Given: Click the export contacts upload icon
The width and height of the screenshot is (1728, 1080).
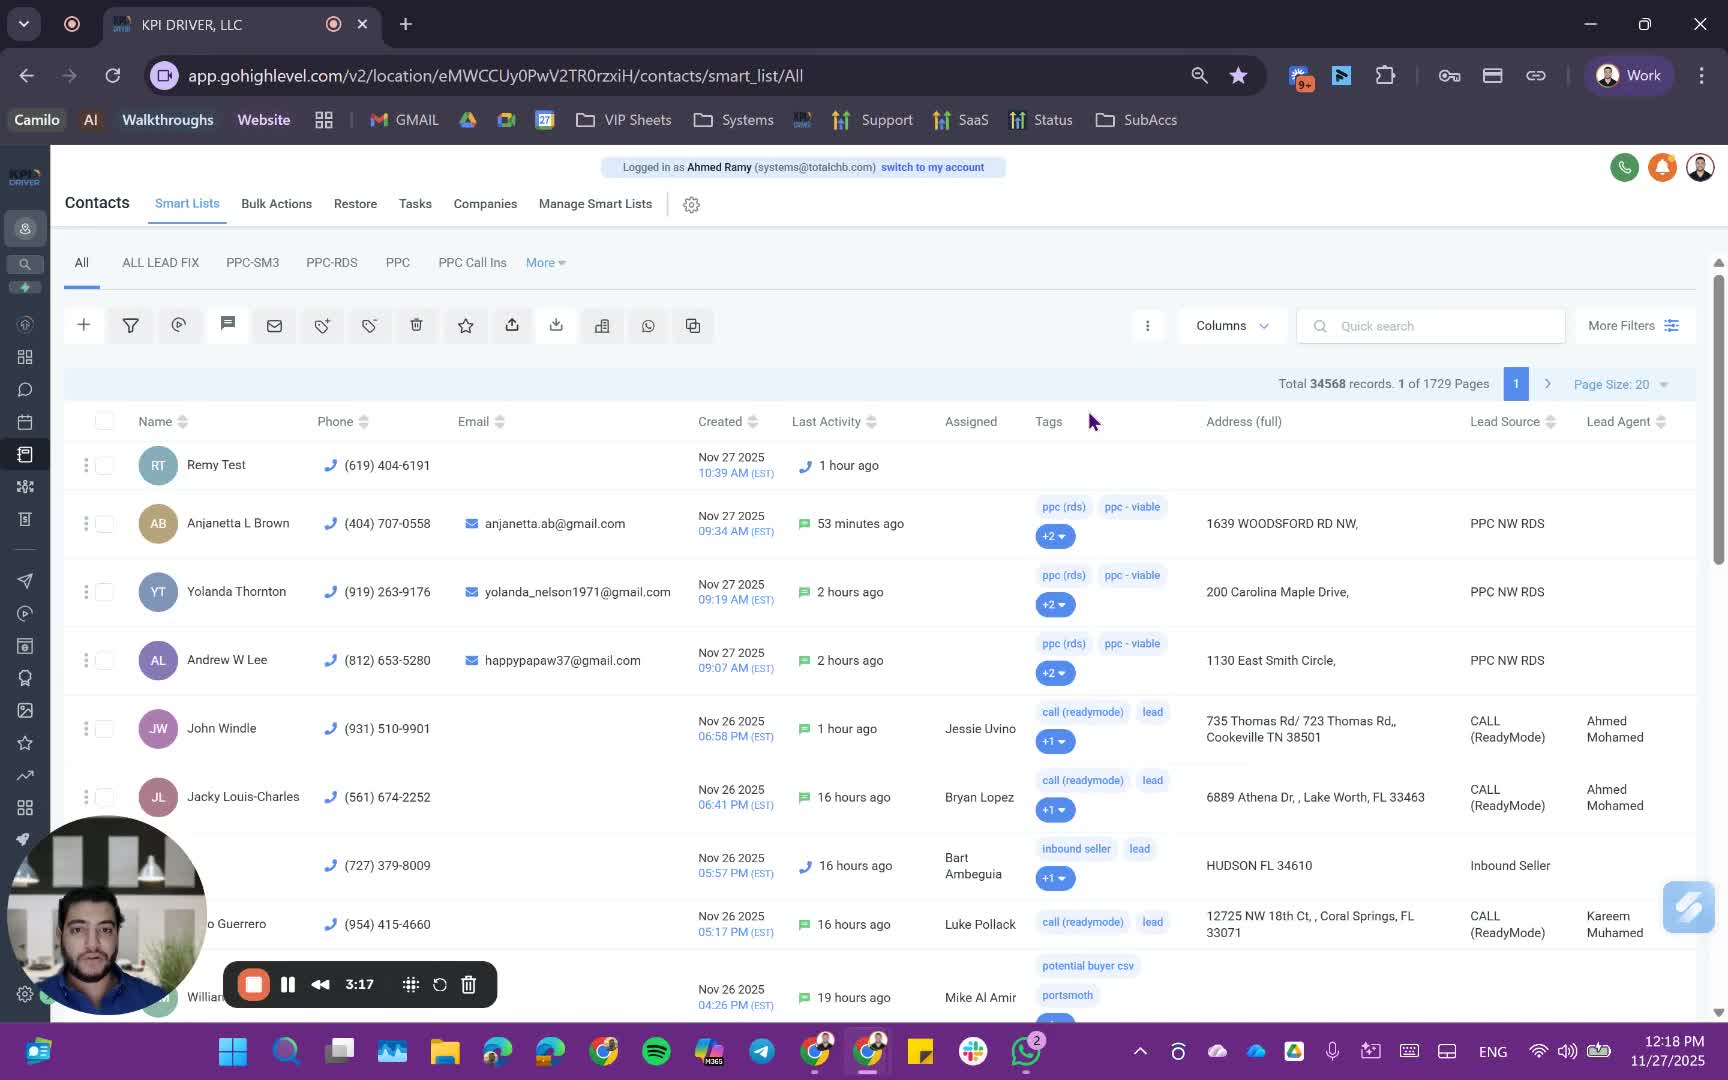Looking at the screenshot, I should click(x=512, y=325).
